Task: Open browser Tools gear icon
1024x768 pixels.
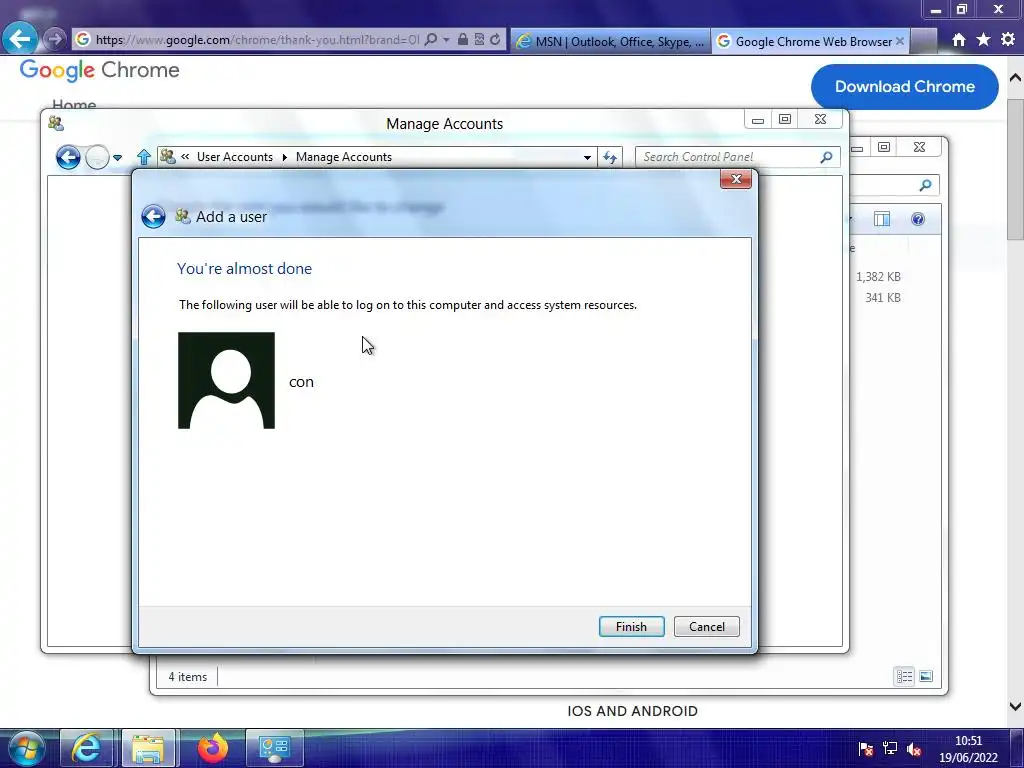Action: click(1008, 40)
